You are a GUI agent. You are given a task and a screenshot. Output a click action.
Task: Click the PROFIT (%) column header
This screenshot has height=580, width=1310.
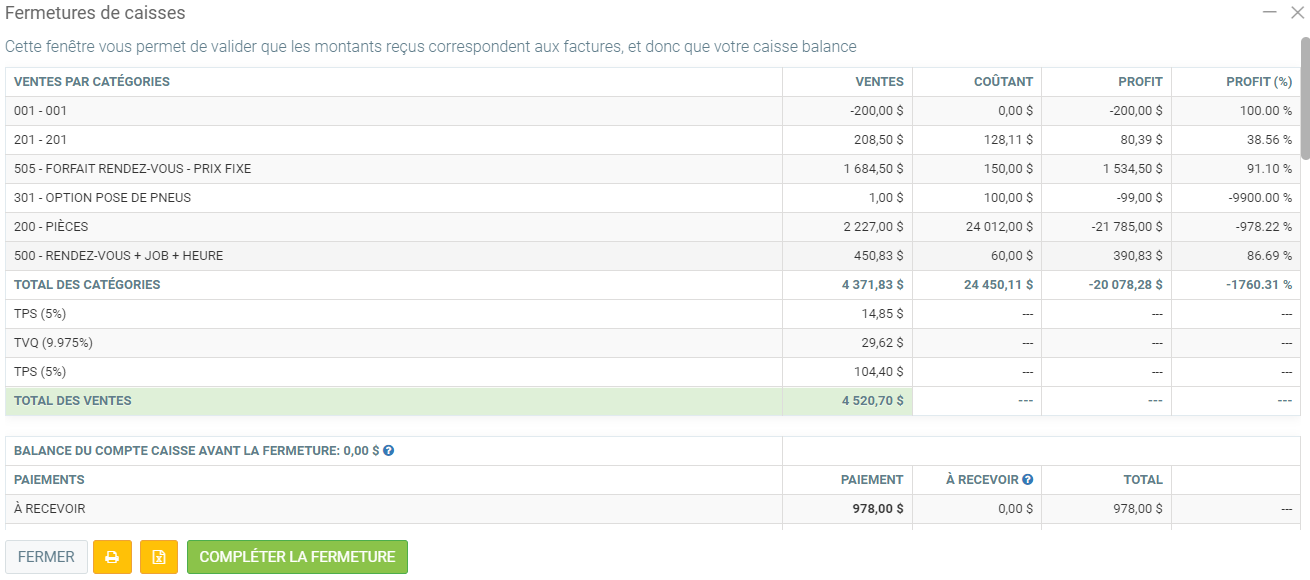pos(1258,82)
